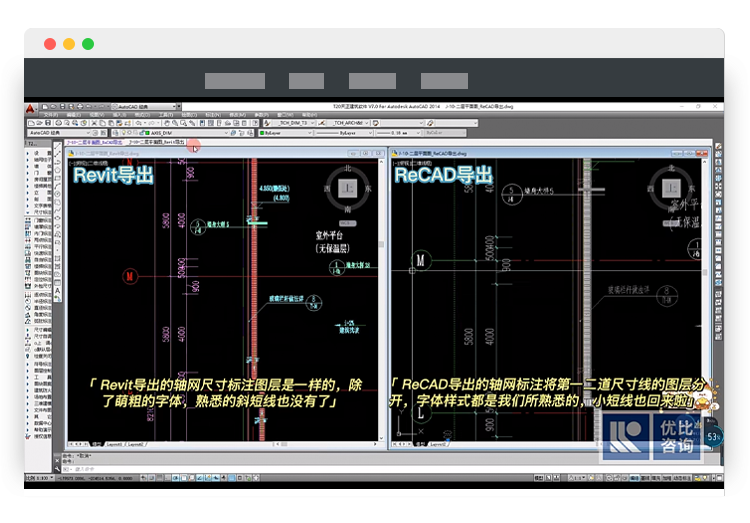Open the AutoCAD application menu button

[30, 109]
